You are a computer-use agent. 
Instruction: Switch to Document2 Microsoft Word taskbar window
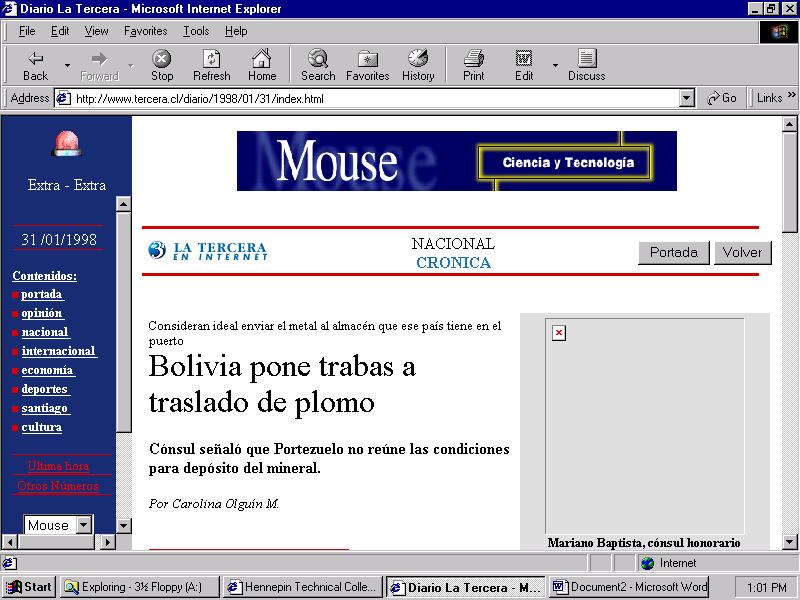click(629, 587)
